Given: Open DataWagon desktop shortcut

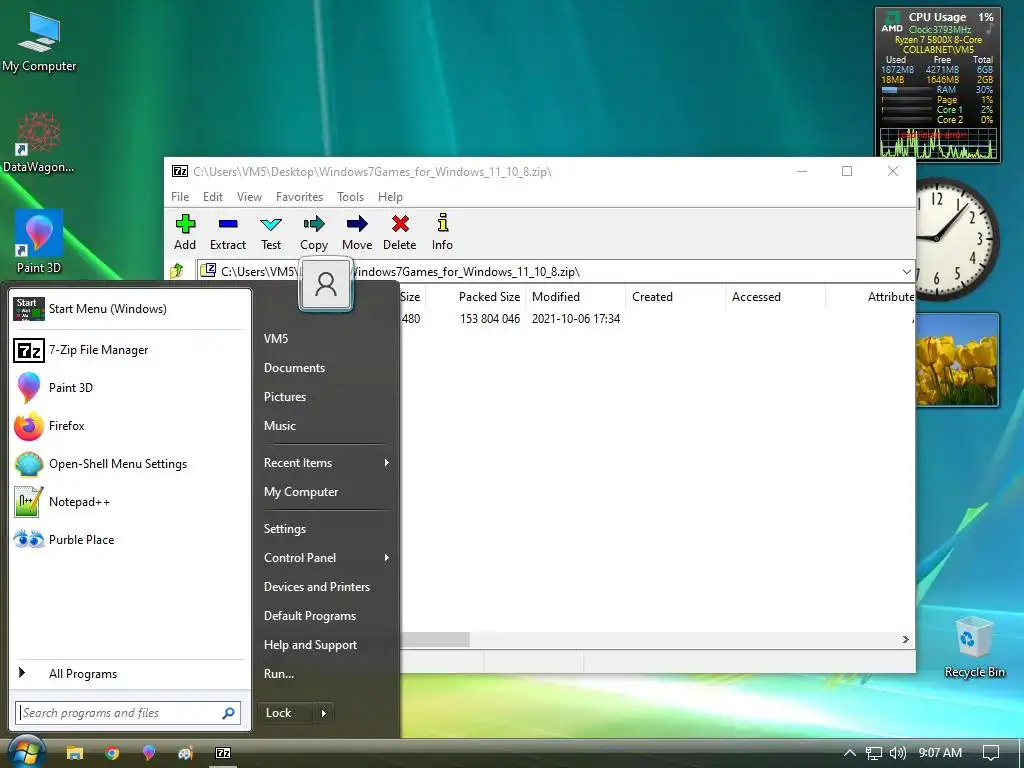Looking at the screenshot, I should pos(39,142).
